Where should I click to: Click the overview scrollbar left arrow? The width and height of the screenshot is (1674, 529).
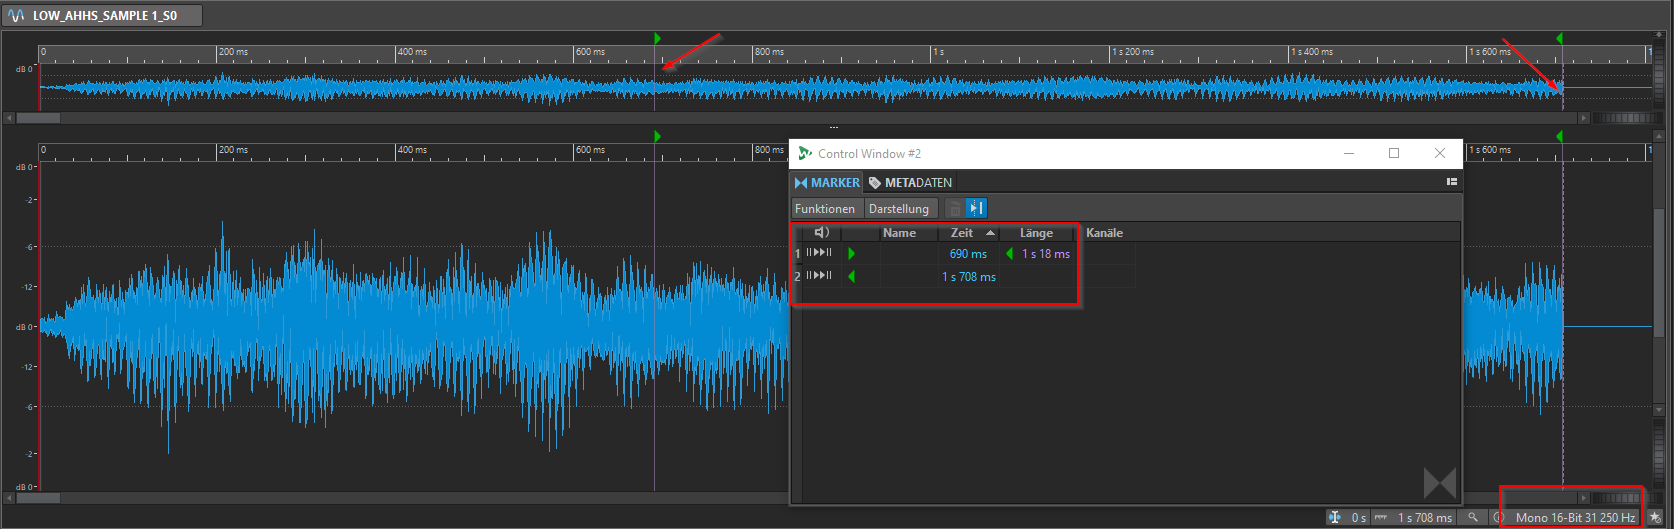10,118
